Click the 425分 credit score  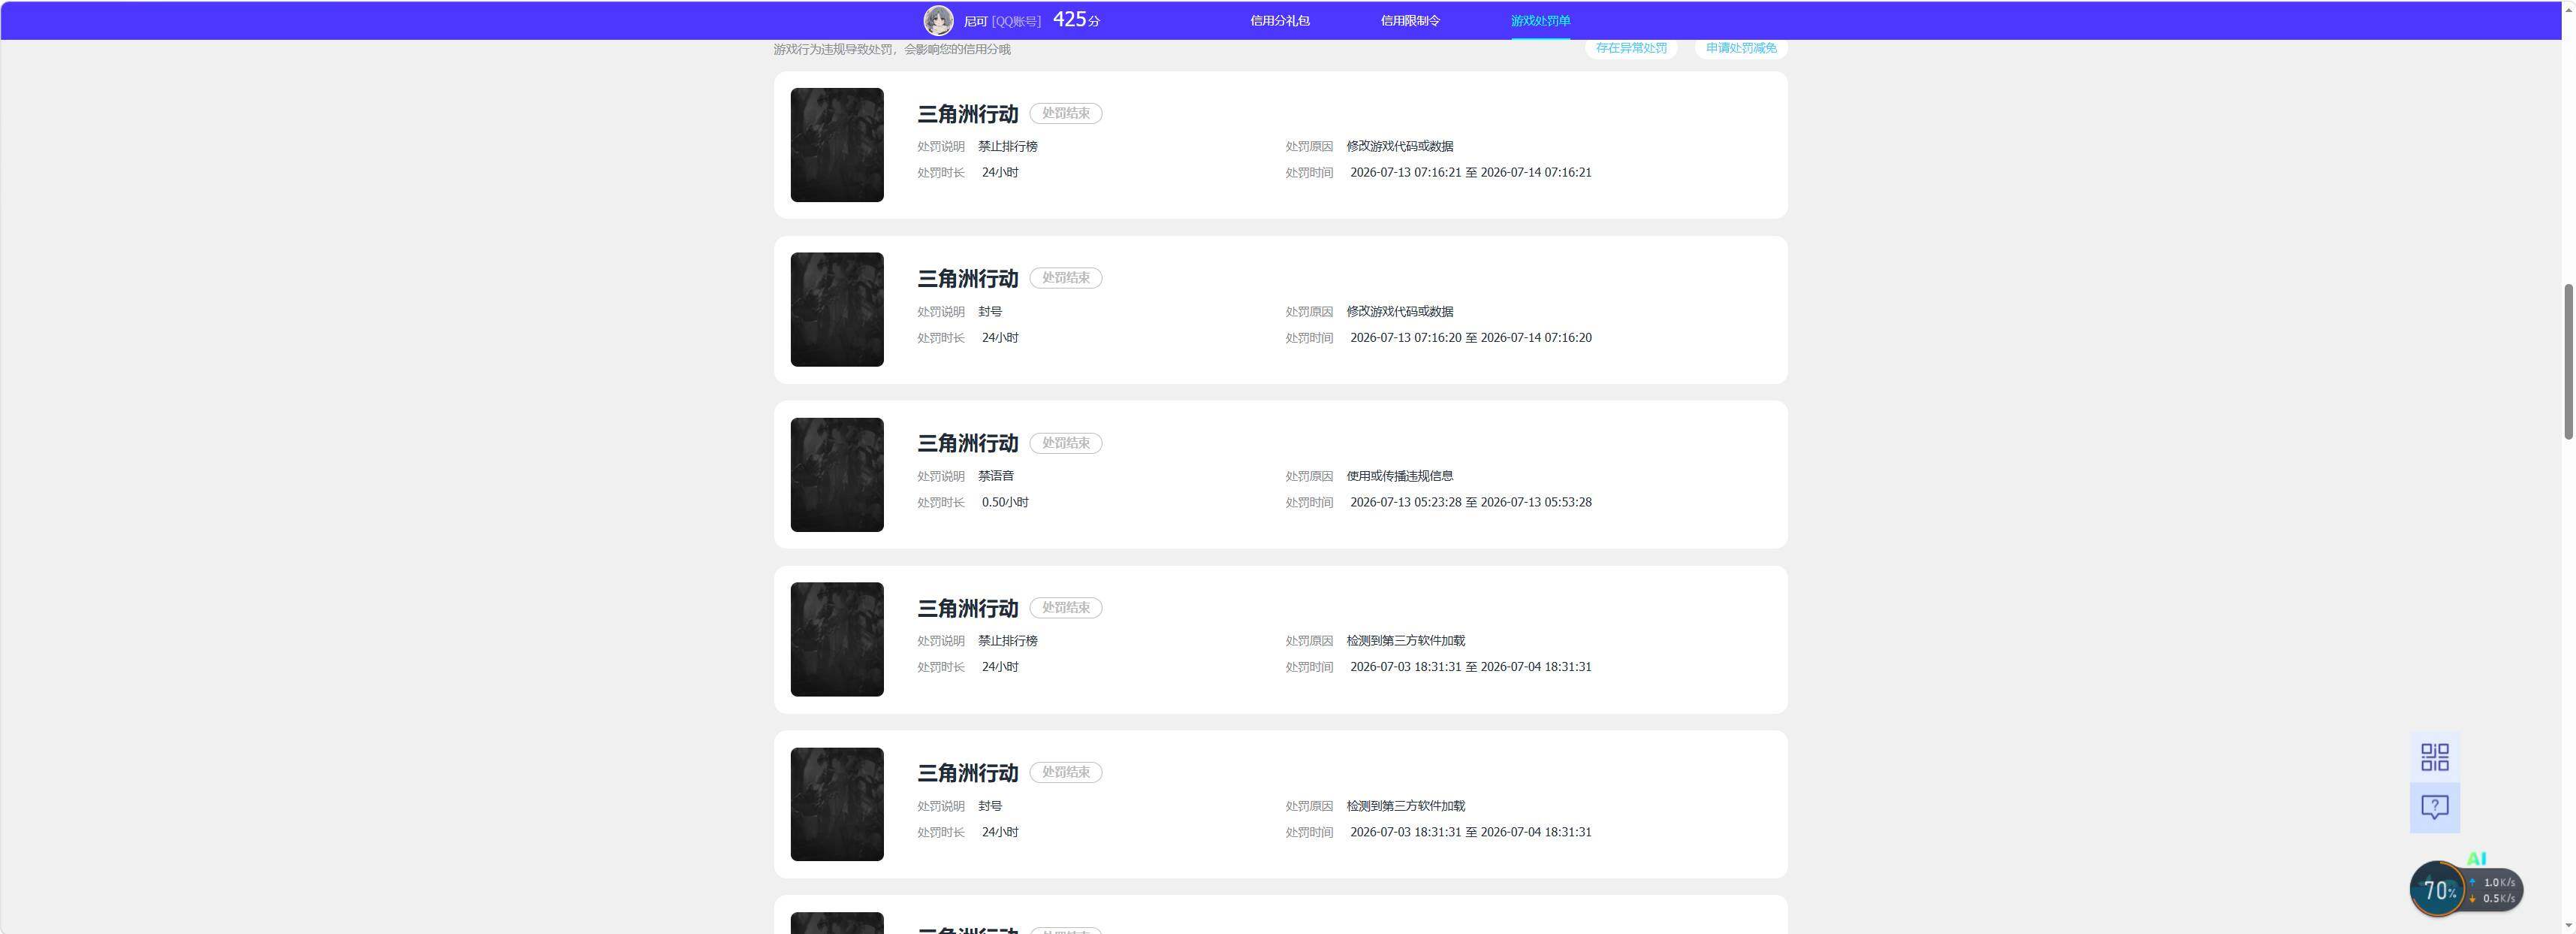pos(1076,19)
